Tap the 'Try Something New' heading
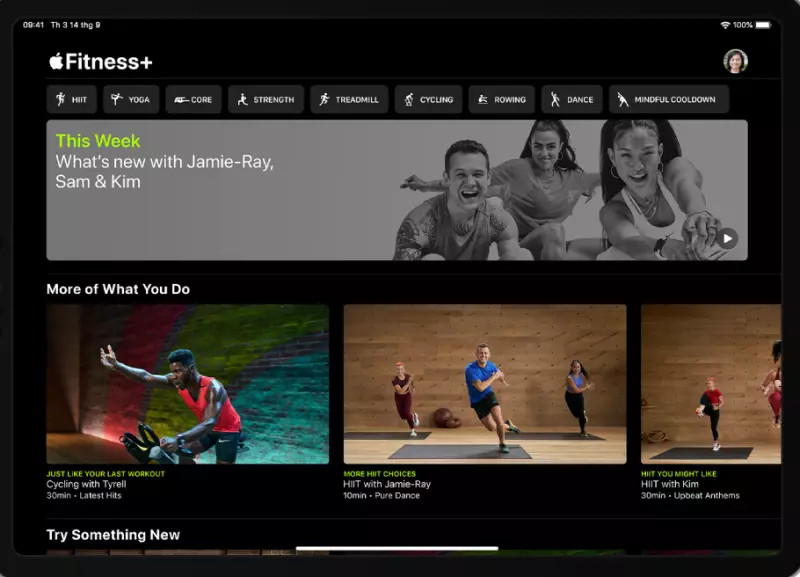800x577 pixels. pyautogui.click(x=113, y=535)
